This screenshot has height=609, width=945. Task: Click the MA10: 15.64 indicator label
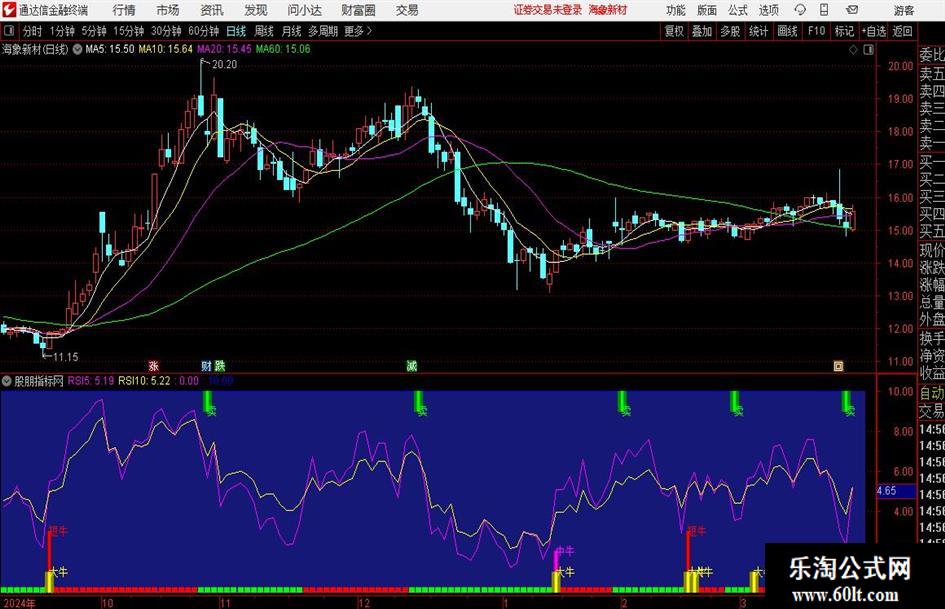(x=166, y=49)
